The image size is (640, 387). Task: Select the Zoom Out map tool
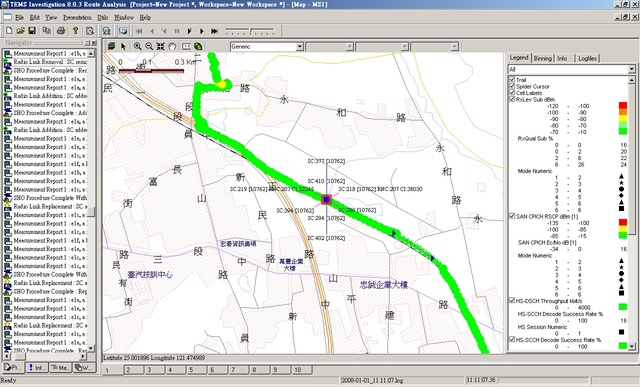point(149,47)
